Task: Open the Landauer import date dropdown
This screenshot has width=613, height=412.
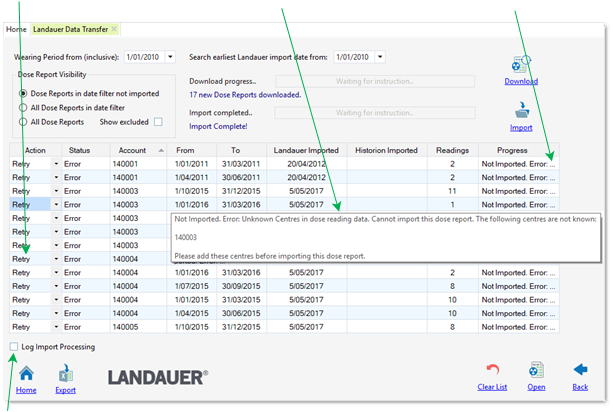Action: pyautogui.click(x=380, y=57)
